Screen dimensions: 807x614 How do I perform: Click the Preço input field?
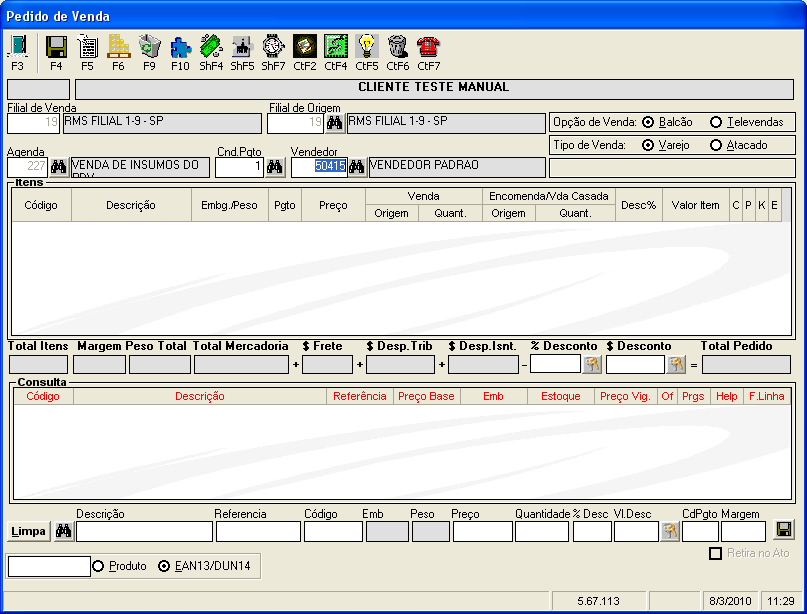(x=483, y=532)
